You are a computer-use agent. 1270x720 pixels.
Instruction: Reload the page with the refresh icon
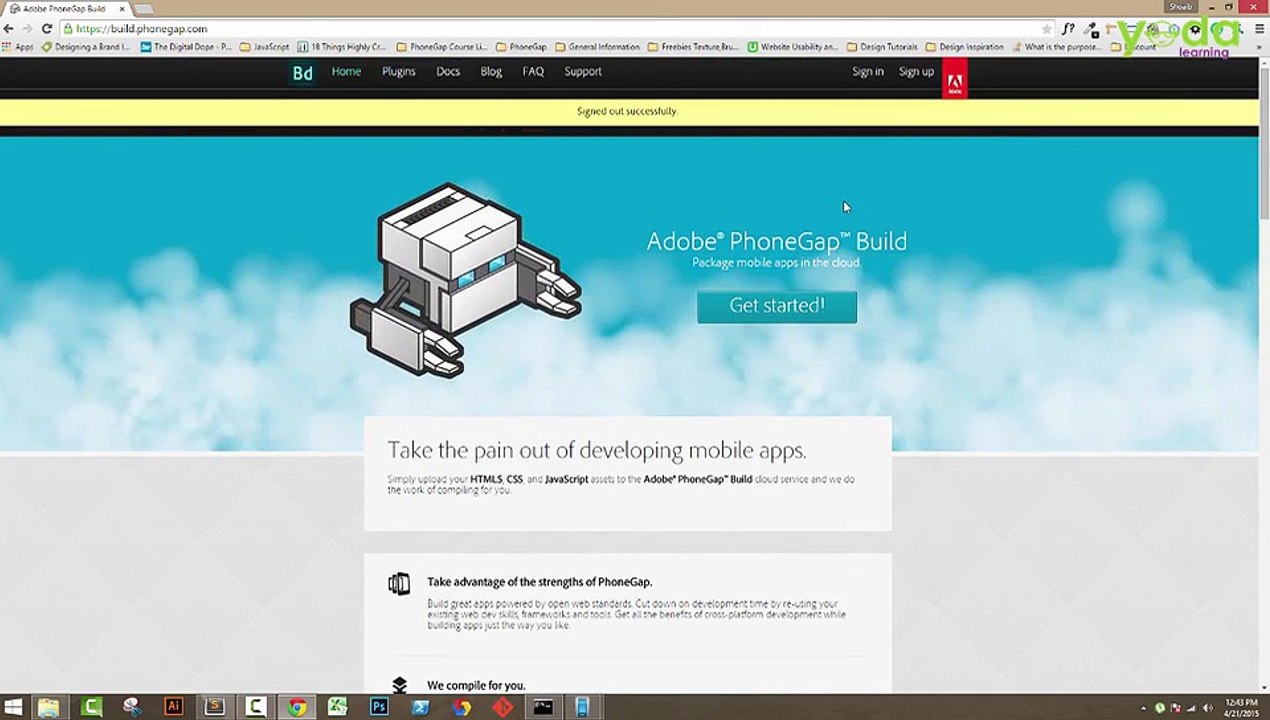point(46,29)
